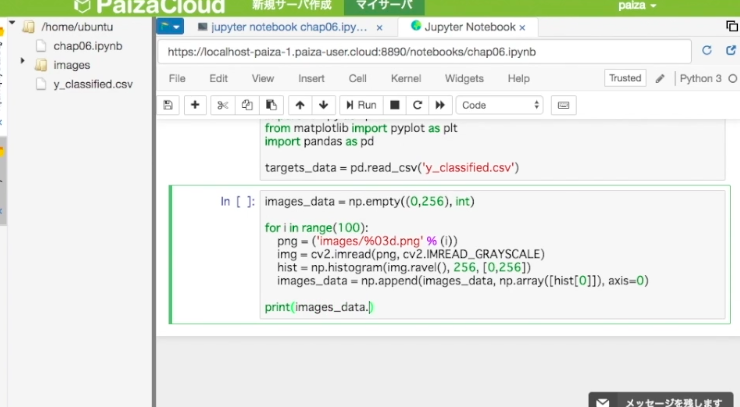The height and width of the screenshot is (407, 740).
Task: Open y_classified.csv in the file tree
Action: (93, 85)
